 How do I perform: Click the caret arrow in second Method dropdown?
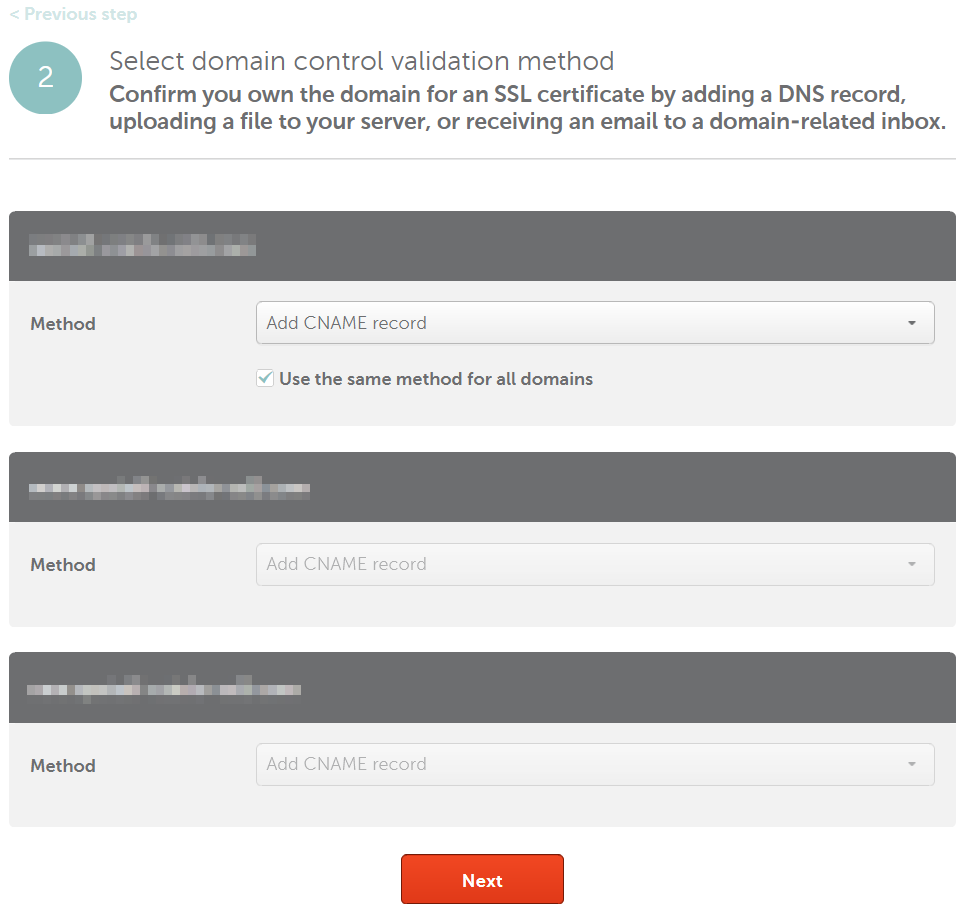(x=912, y=564)
